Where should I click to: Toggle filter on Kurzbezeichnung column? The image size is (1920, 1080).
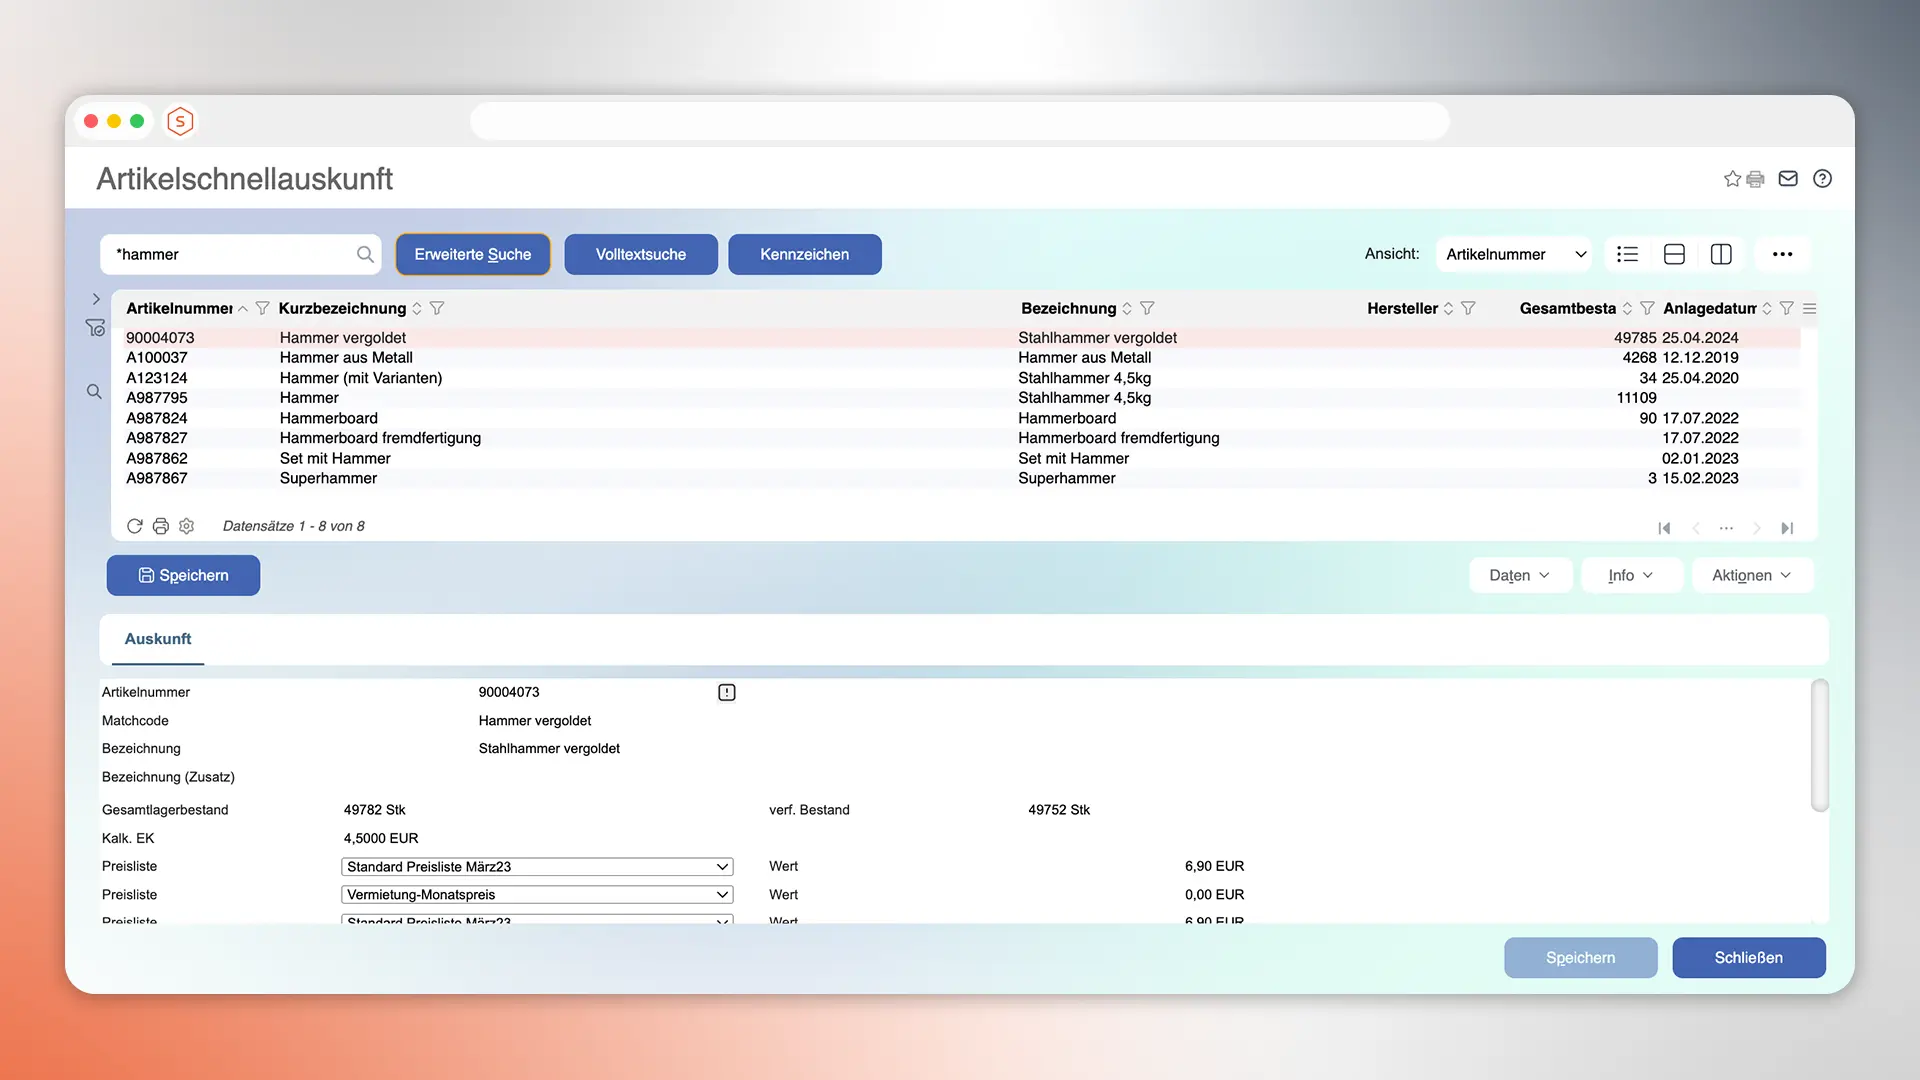(437, 308)
